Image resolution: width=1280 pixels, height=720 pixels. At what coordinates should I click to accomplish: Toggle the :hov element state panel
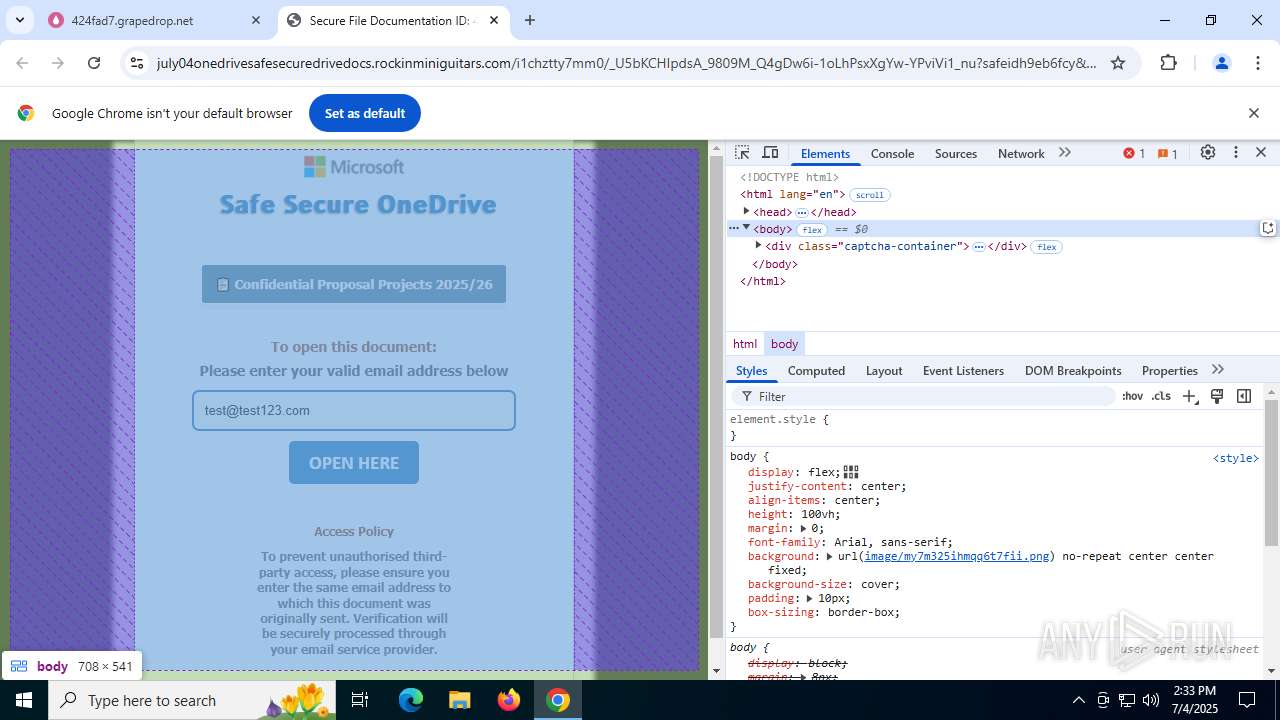click(x=1132, y=396)
